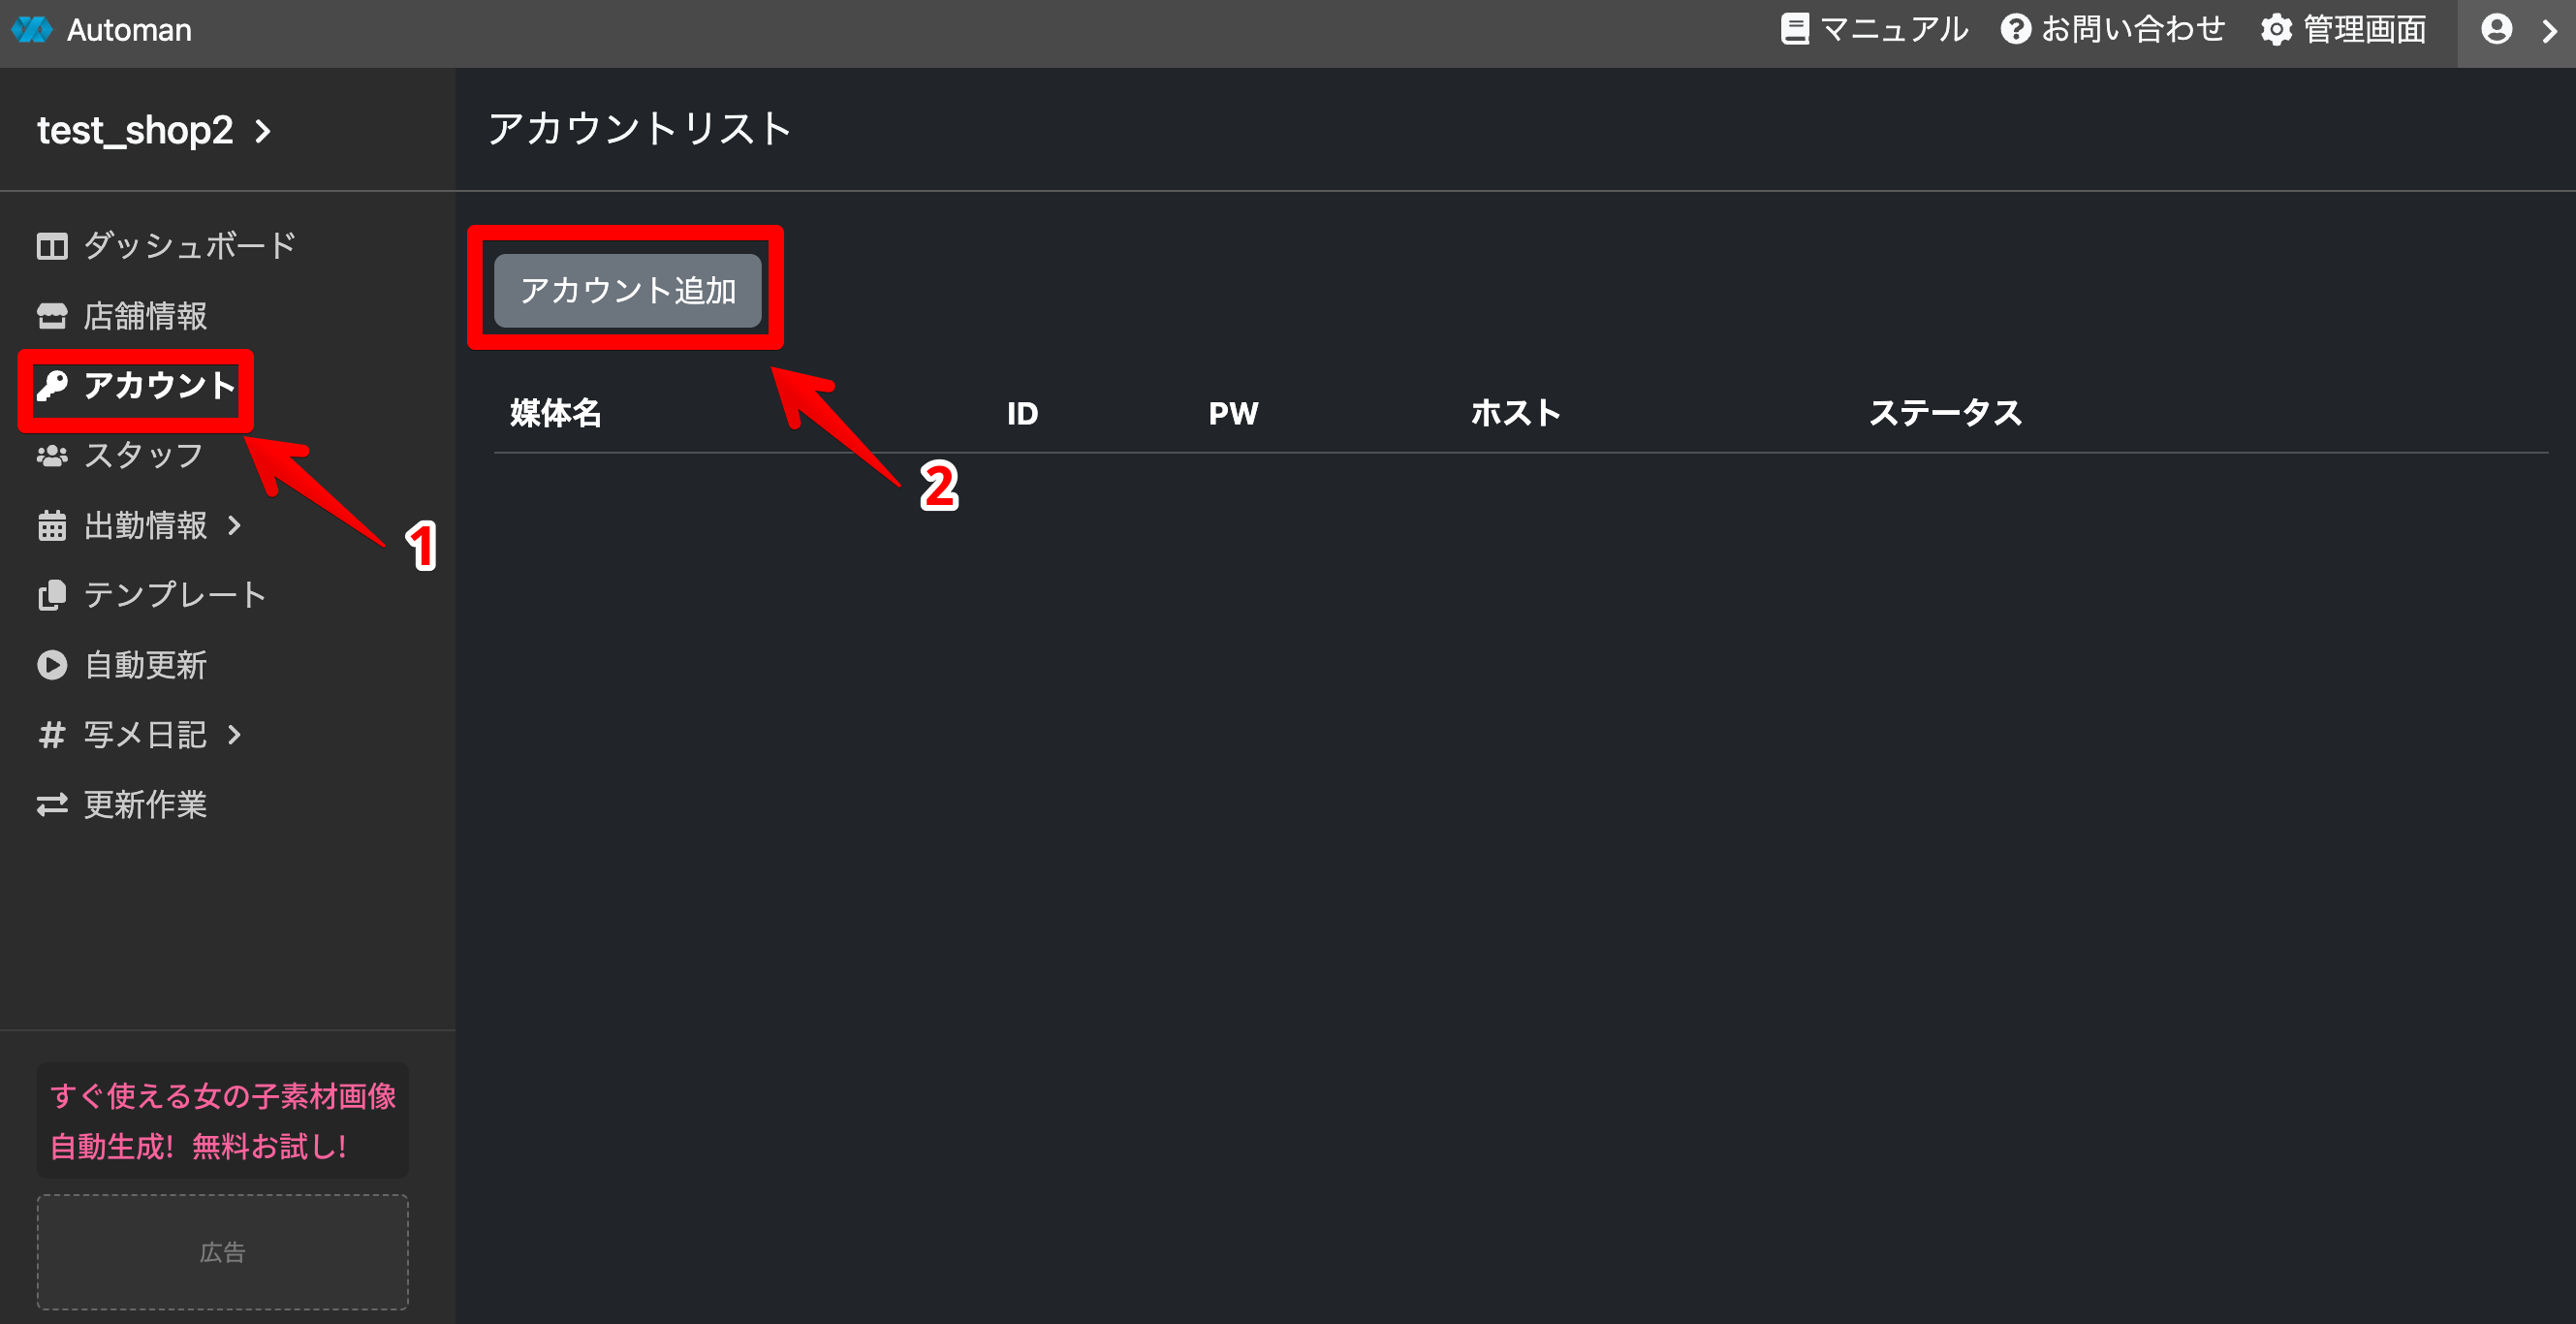Click the 出勤情報 calendar icon
This screenshot has width=2576, height=1324.
(52, 525)
